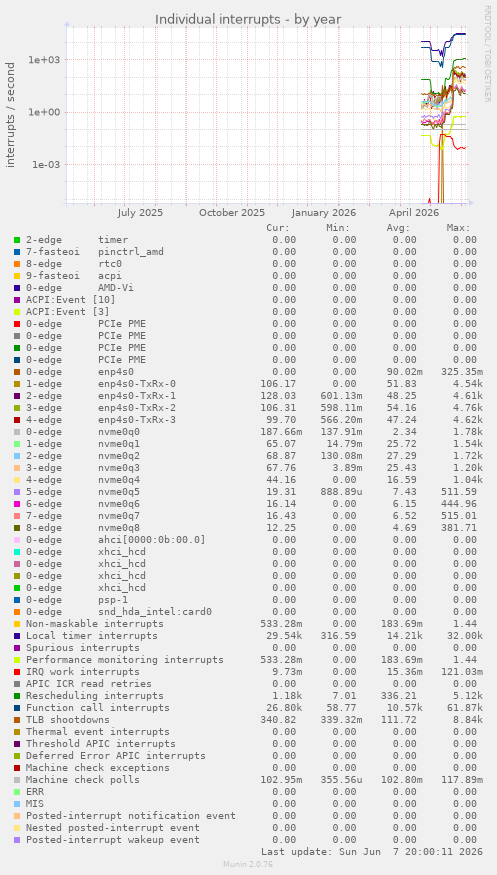The width and height of the screenshot is (497, 875).
Task: Click the magenta swatch beside nvme0q6
Action: [x=17, y=504]
